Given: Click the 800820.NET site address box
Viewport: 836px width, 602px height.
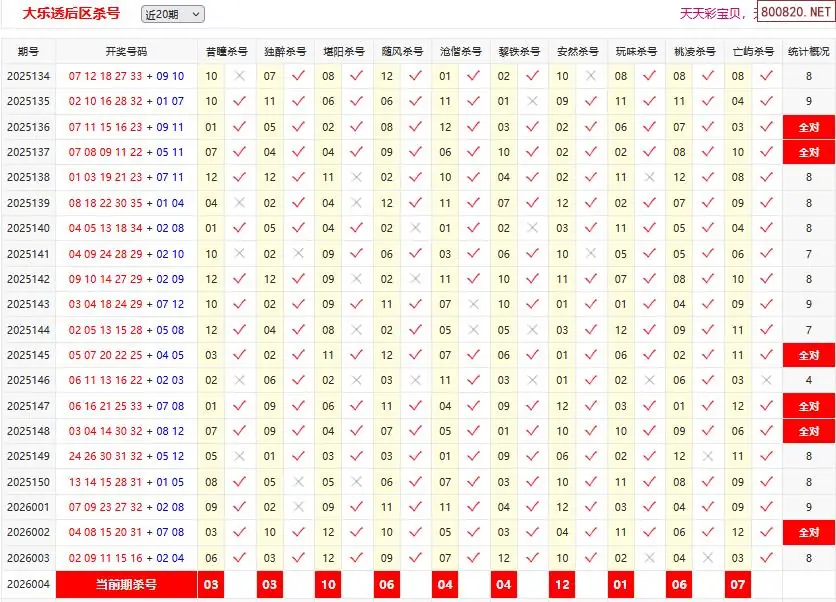Looking at the screenshot, I should click(x=795, y=13).
